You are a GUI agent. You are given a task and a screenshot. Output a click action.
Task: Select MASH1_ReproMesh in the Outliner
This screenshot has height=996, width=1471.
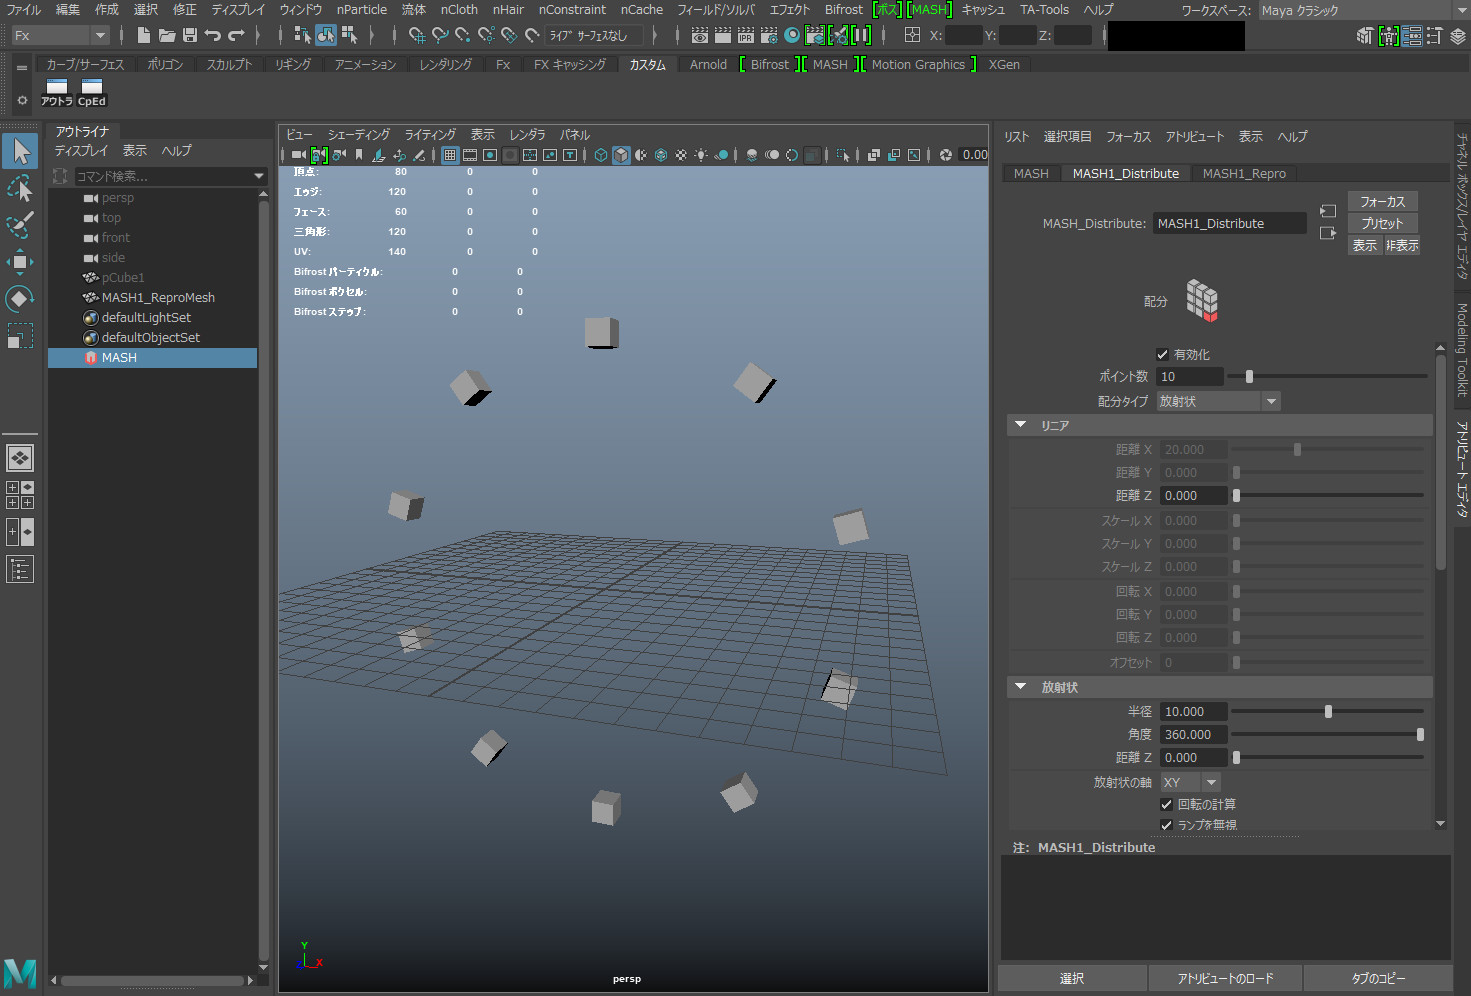click(158, 297)
